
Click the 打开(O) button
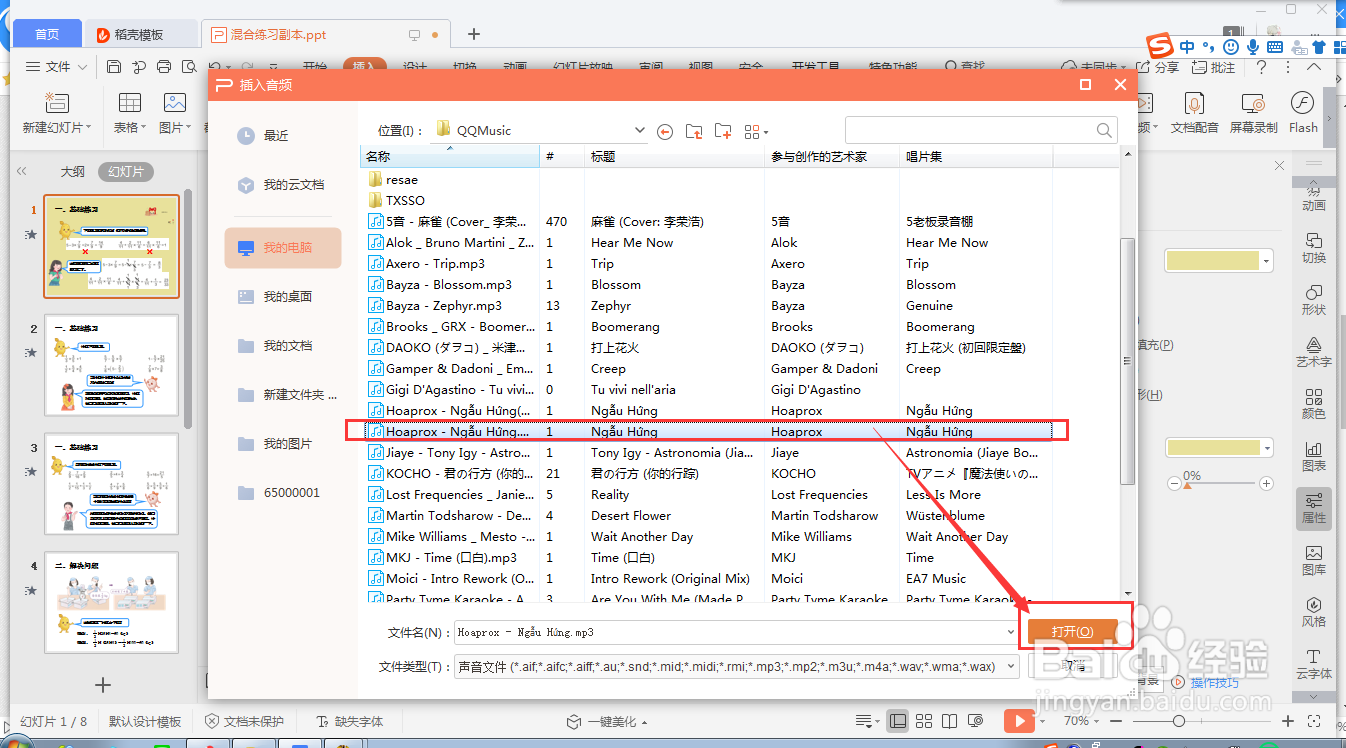(1072, 632)
